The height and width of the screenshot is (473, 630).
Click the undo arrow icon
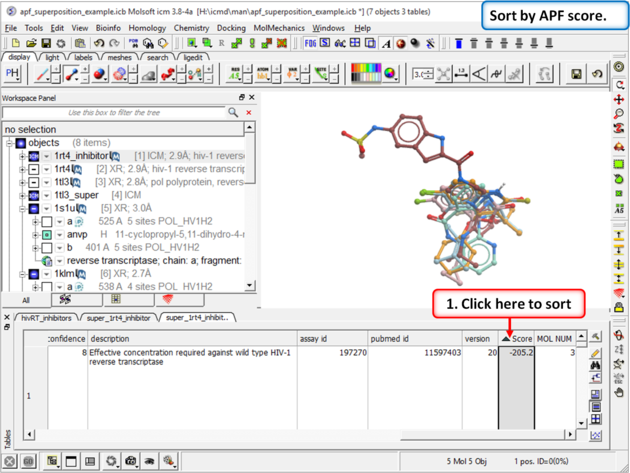point(99,44)
